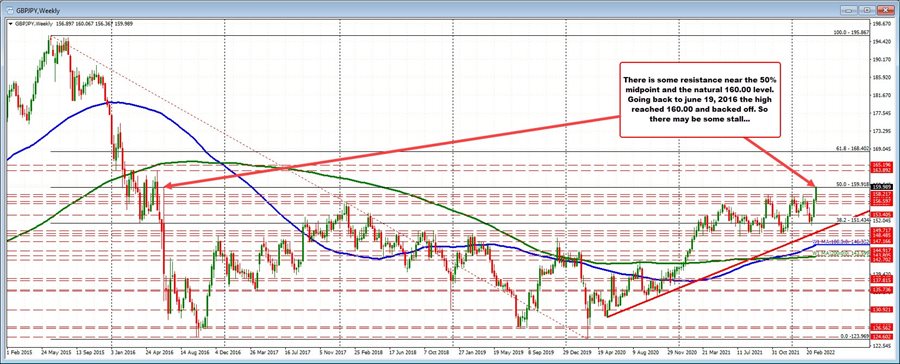Select the Fibonacci label 0.0 - 123.969
Image resolution: width=900 pixels, height=364 pixels.
point(854,336)
